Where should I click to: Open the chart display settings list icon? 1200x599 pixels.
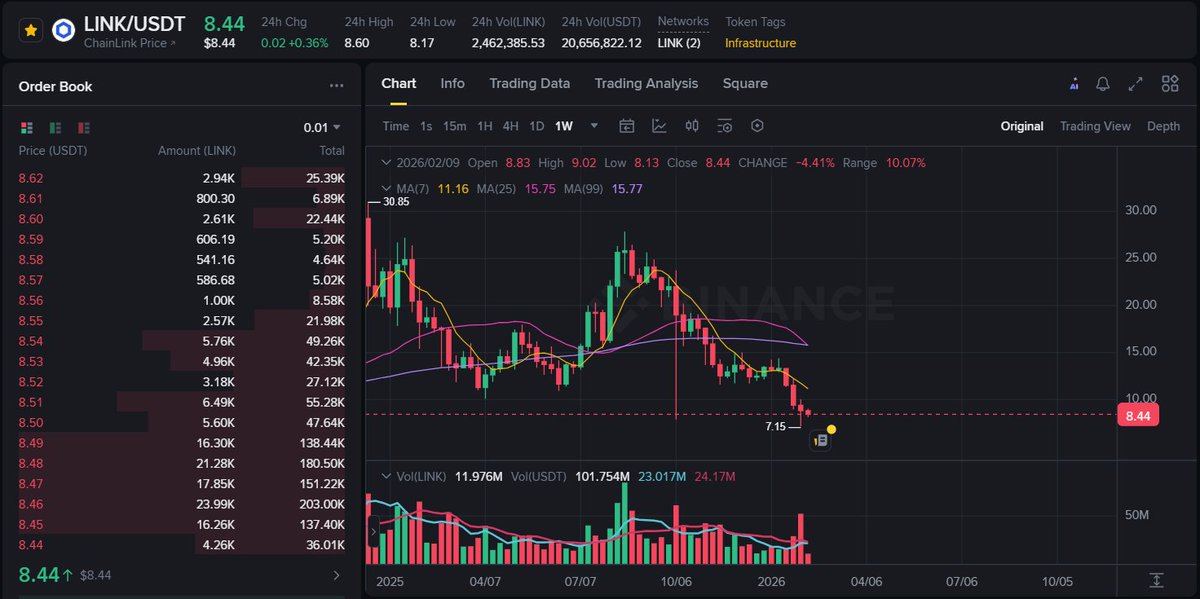pos(725,126)
